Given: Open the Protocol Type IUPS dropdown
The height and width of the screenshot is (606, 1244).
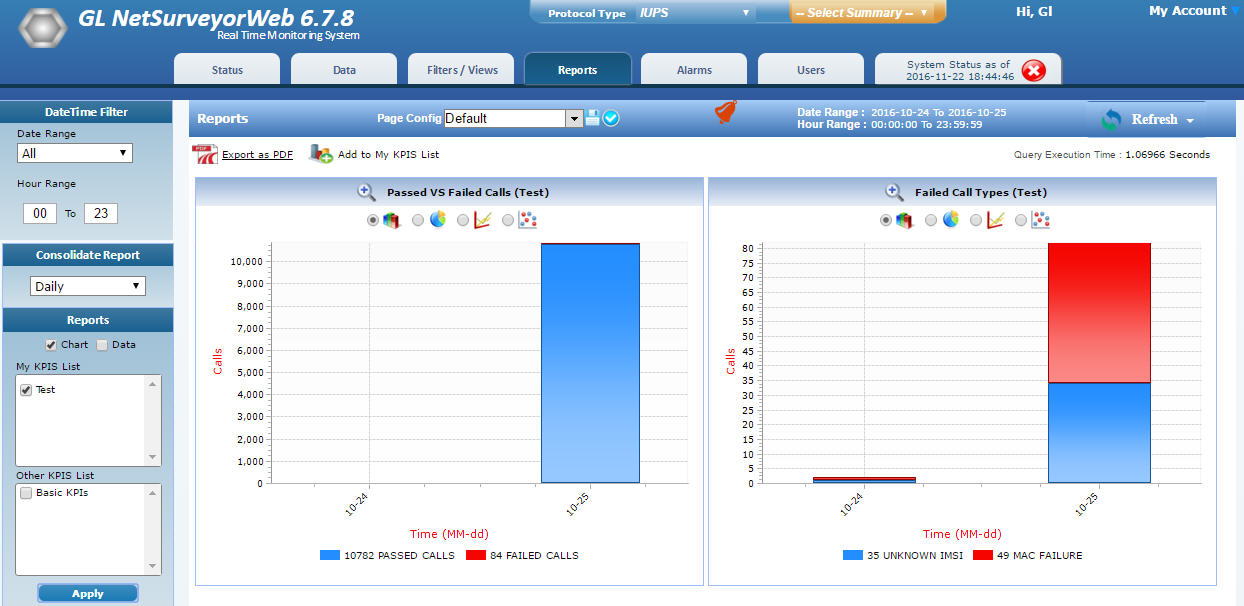Looking at the screenshot, I should (x=695, y=13).
